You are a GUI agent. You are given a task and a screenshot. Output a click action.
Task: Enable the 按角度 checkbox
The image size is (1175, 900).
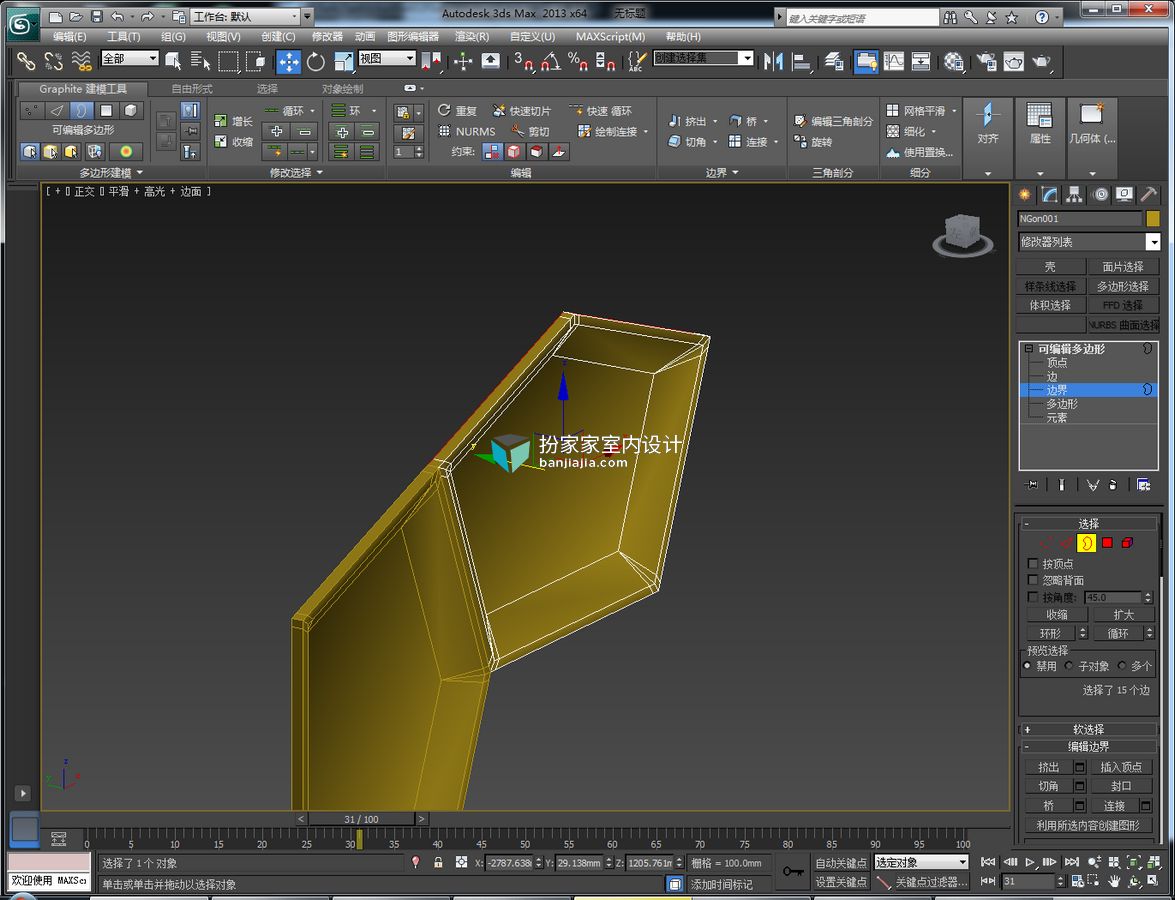click(x=1033, y=597)
